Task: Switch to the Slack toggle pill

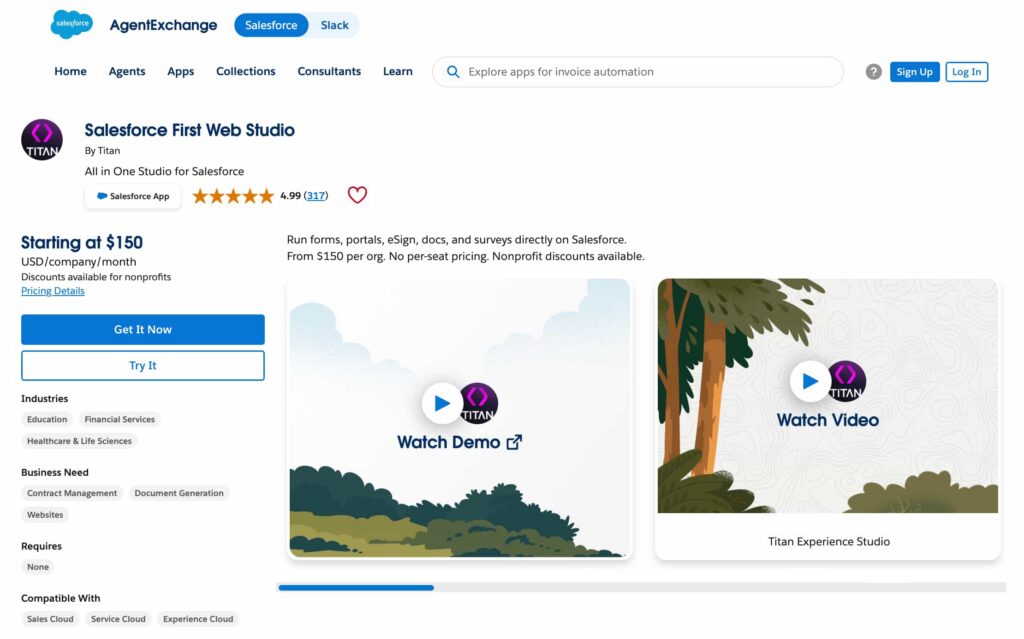Action: (334, 25)
